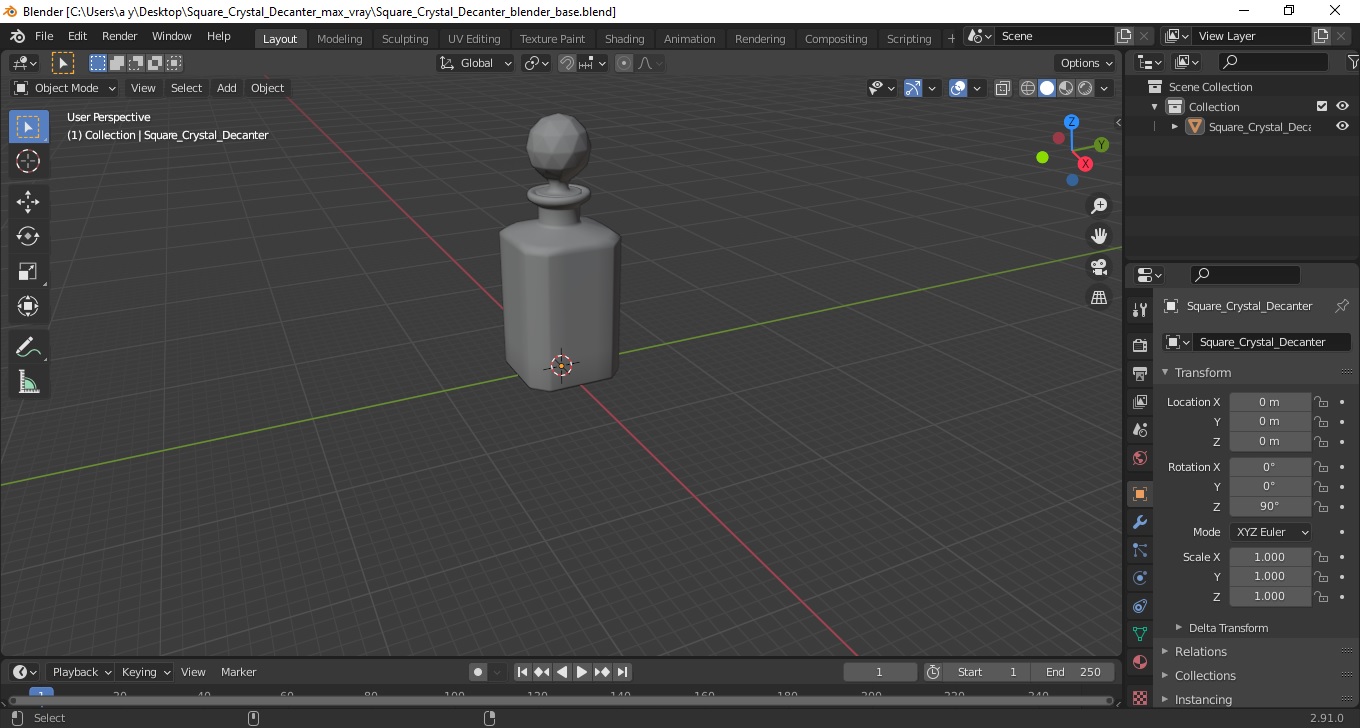Toggle Collection exclude checkbox in outliner
Screen dimensions: 1360x728
[1322, 107]
